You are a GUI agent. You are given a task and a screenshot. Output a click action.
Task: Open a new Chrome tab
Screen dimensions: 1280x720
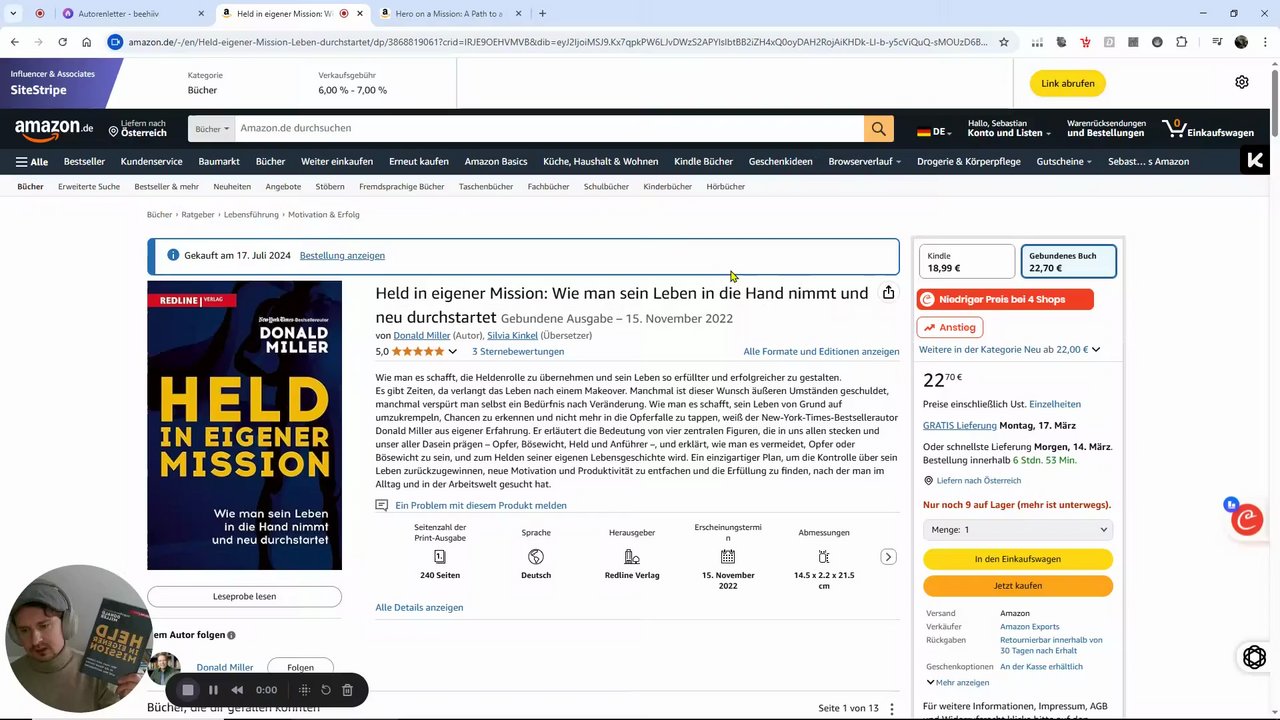point(542,14)
